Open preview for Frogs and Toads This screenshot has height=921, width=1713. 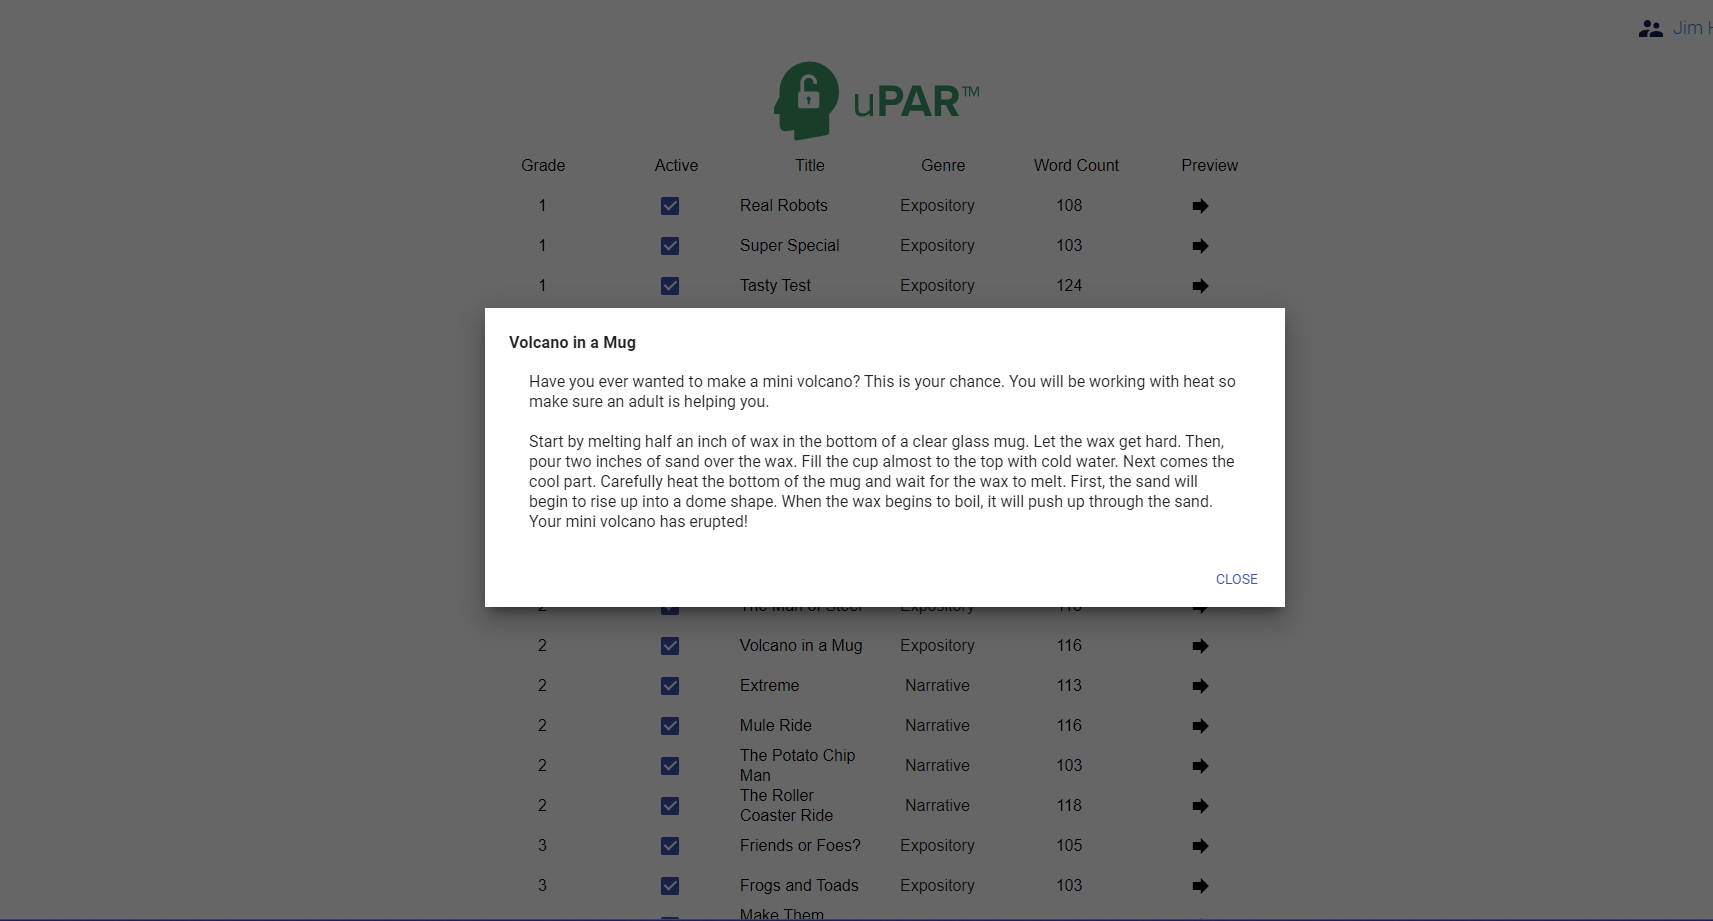[x=1199, y=886]
